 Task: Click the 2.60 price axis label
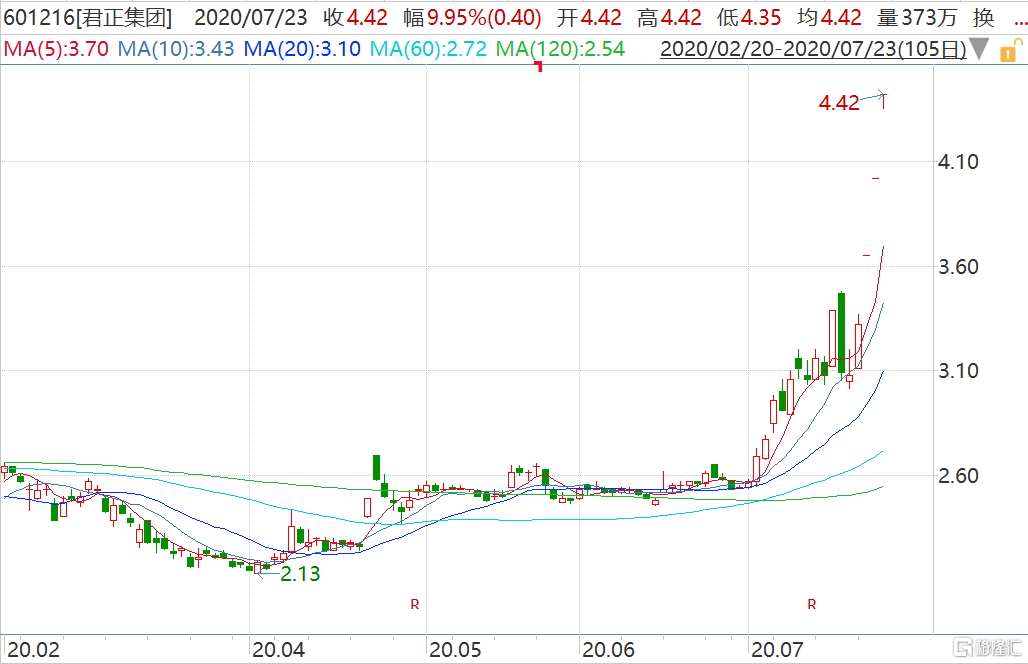958,476
